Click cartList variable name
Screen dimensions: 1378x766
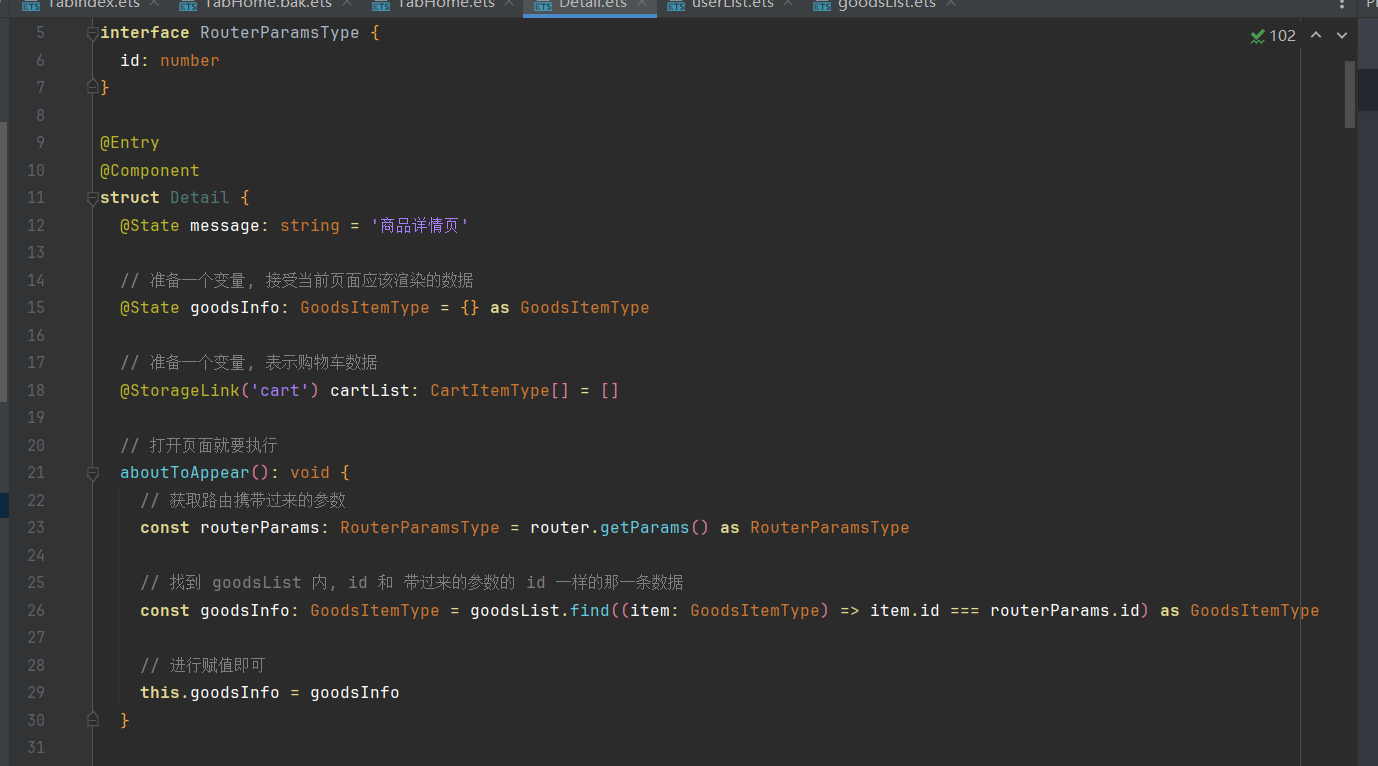click(370, 390)
